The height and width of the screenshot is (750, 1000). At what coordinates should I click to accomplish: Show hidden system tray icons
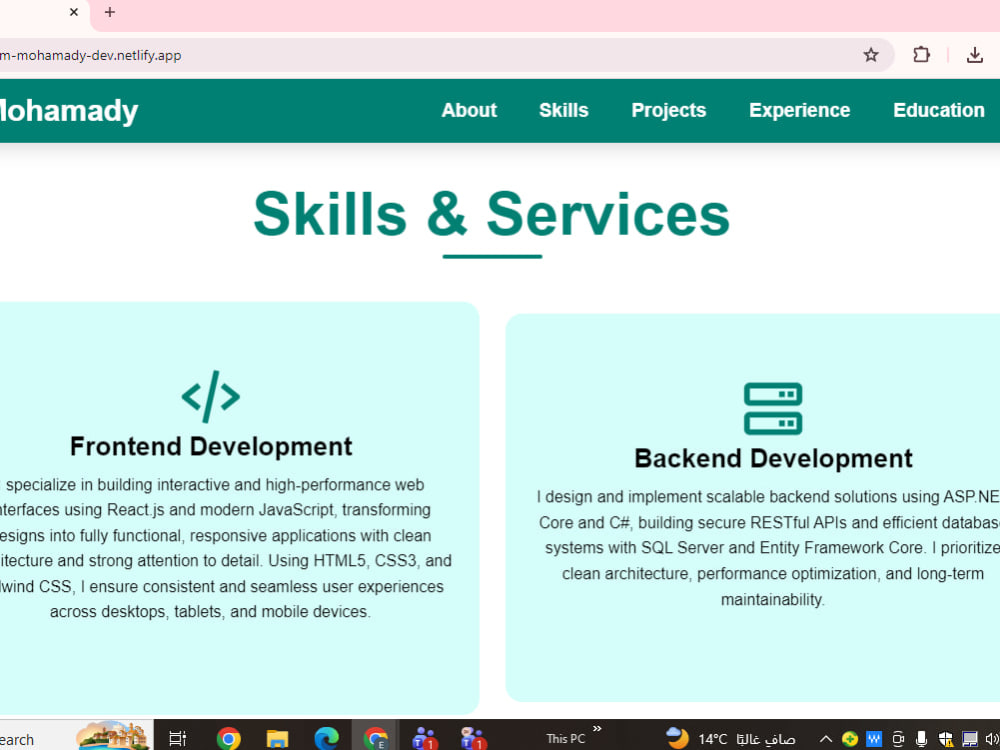[825, 739]
